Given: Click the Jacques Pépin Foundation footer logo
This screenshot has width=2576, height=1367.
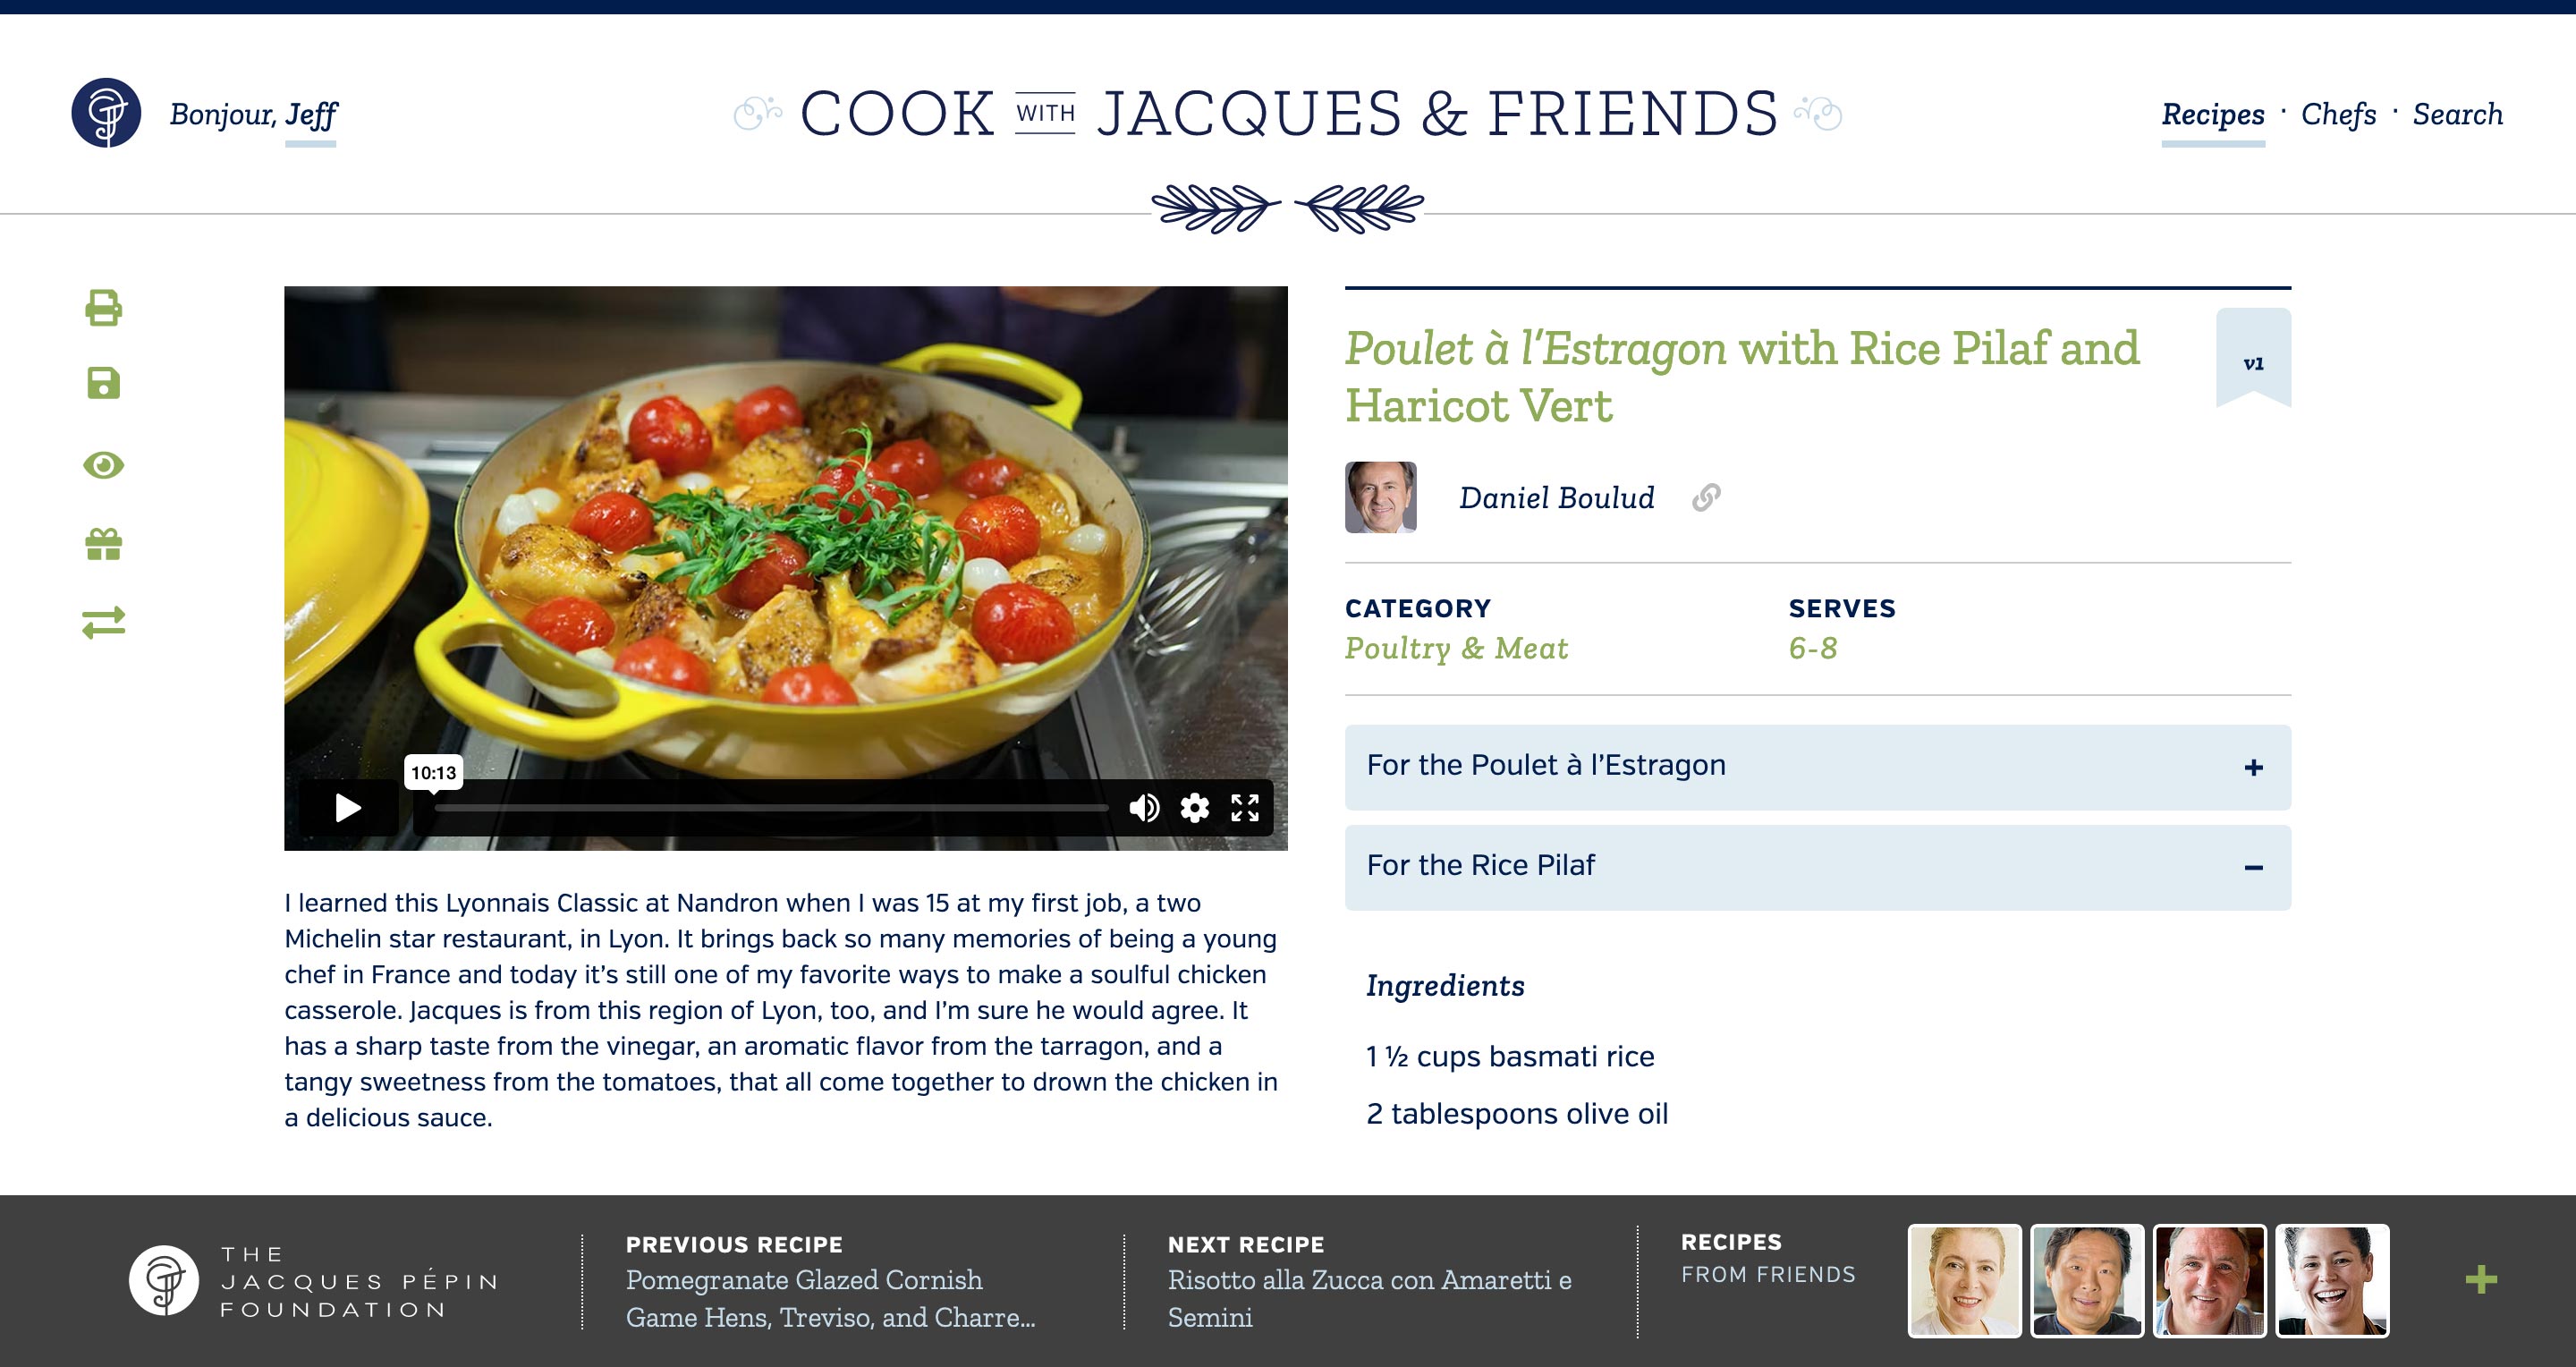Looking at the screenshot, I should pos(314,1281).
